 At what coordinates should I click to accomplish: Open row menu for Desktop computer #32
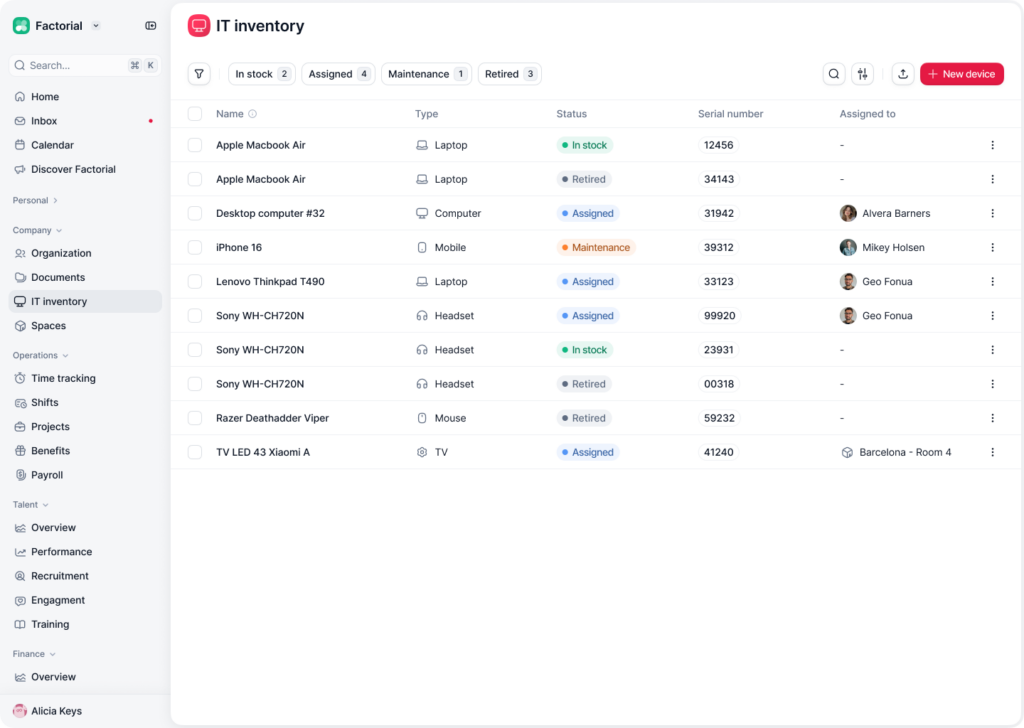point(993,214)
